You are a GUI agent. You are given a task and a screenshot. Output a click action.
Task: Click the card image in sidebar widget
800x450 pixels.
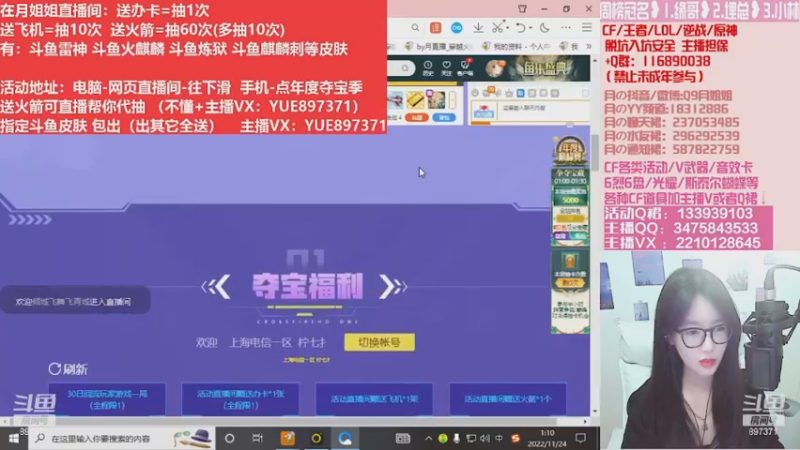(x=570, y=261)
